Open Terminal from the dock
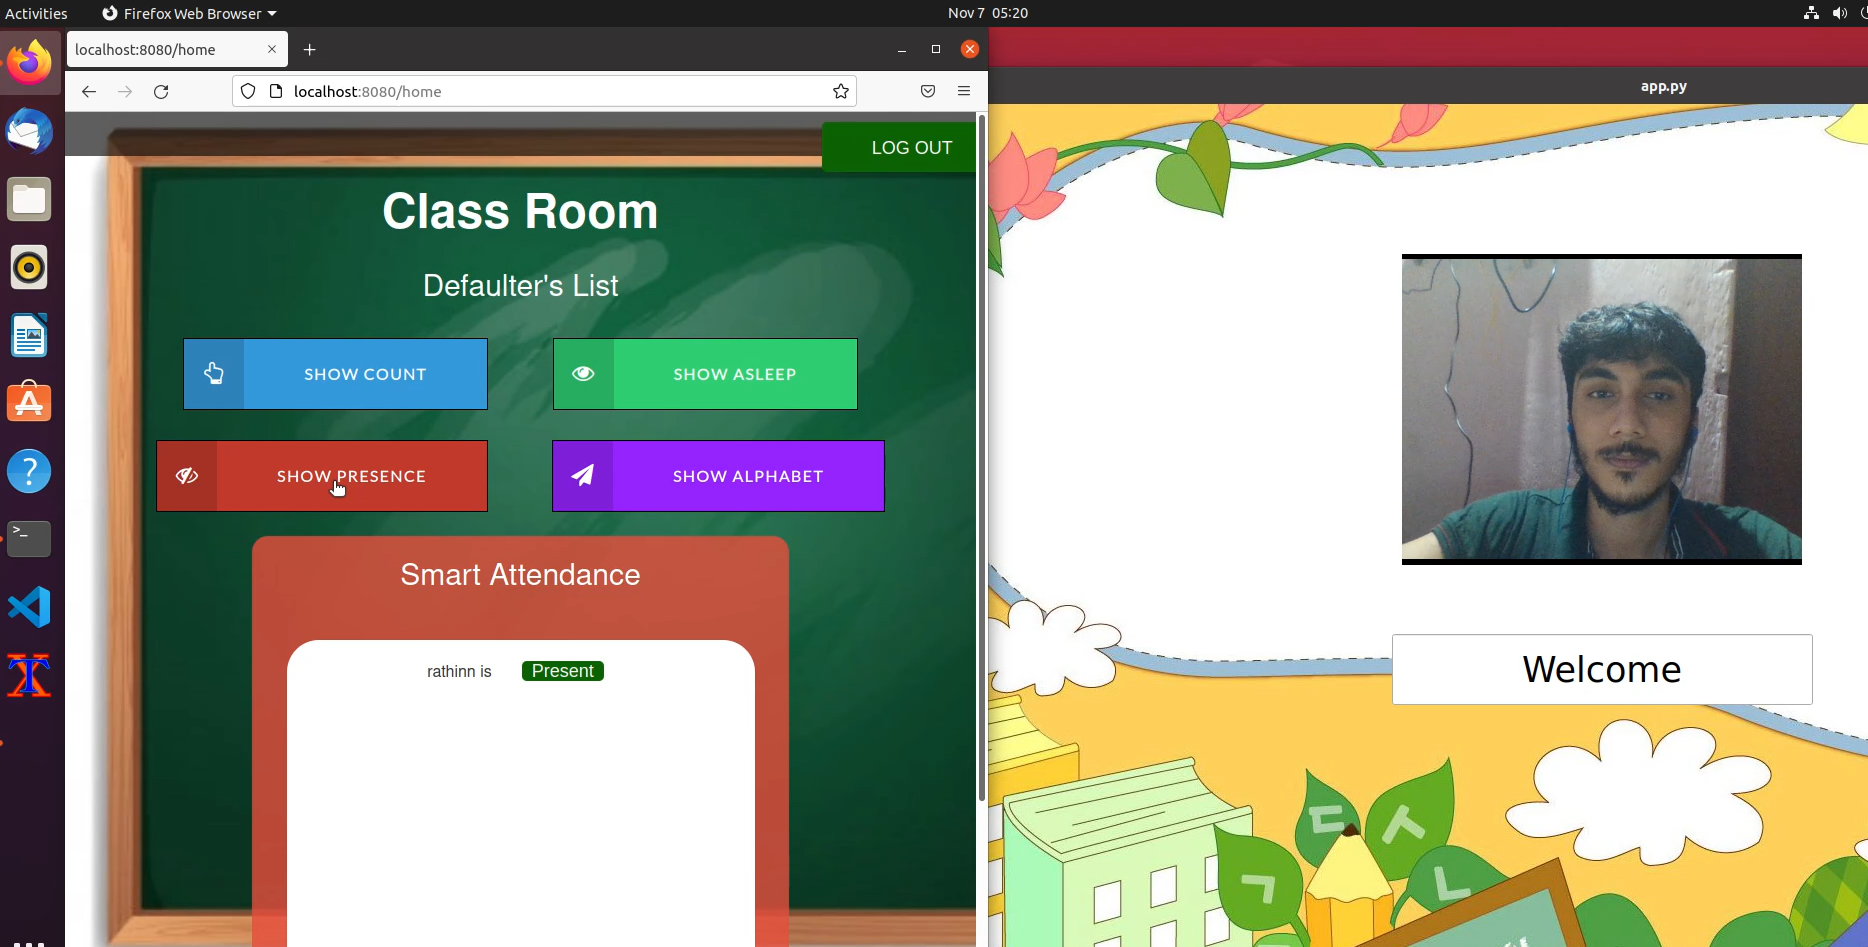Image resolution: width=1868 pixels, height=947 pixels. [x=29, y=539]
